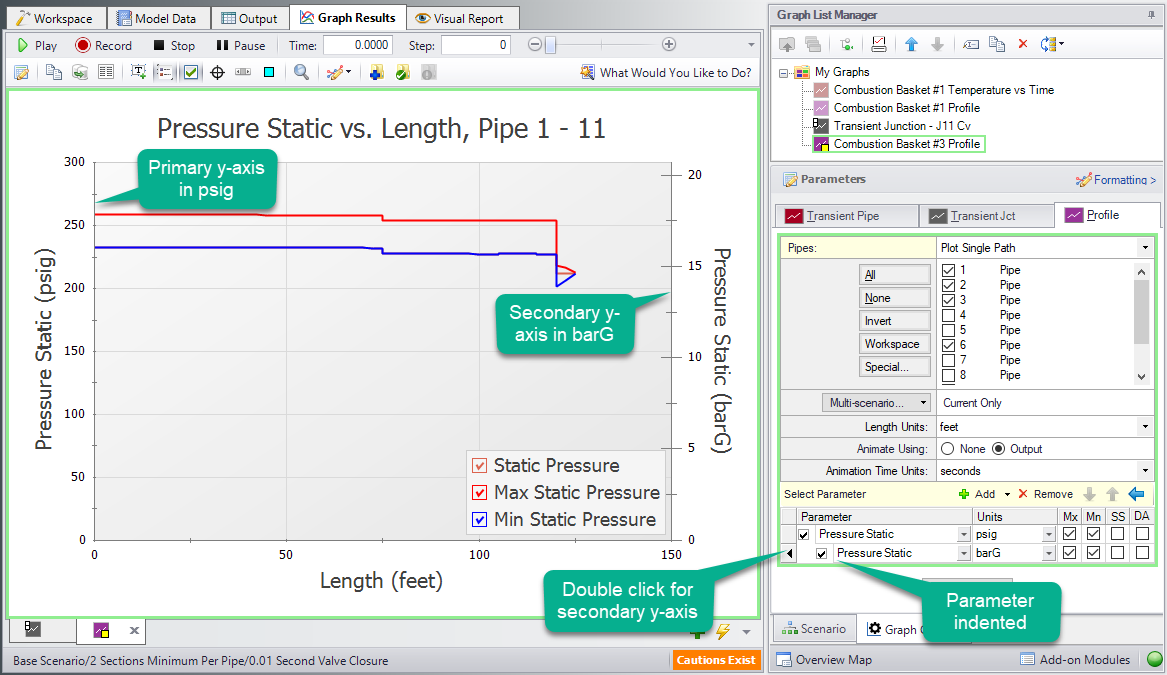Collapse the My Graphs tree node
Viewport: 1167px width, 675px height.
[785, 72]
